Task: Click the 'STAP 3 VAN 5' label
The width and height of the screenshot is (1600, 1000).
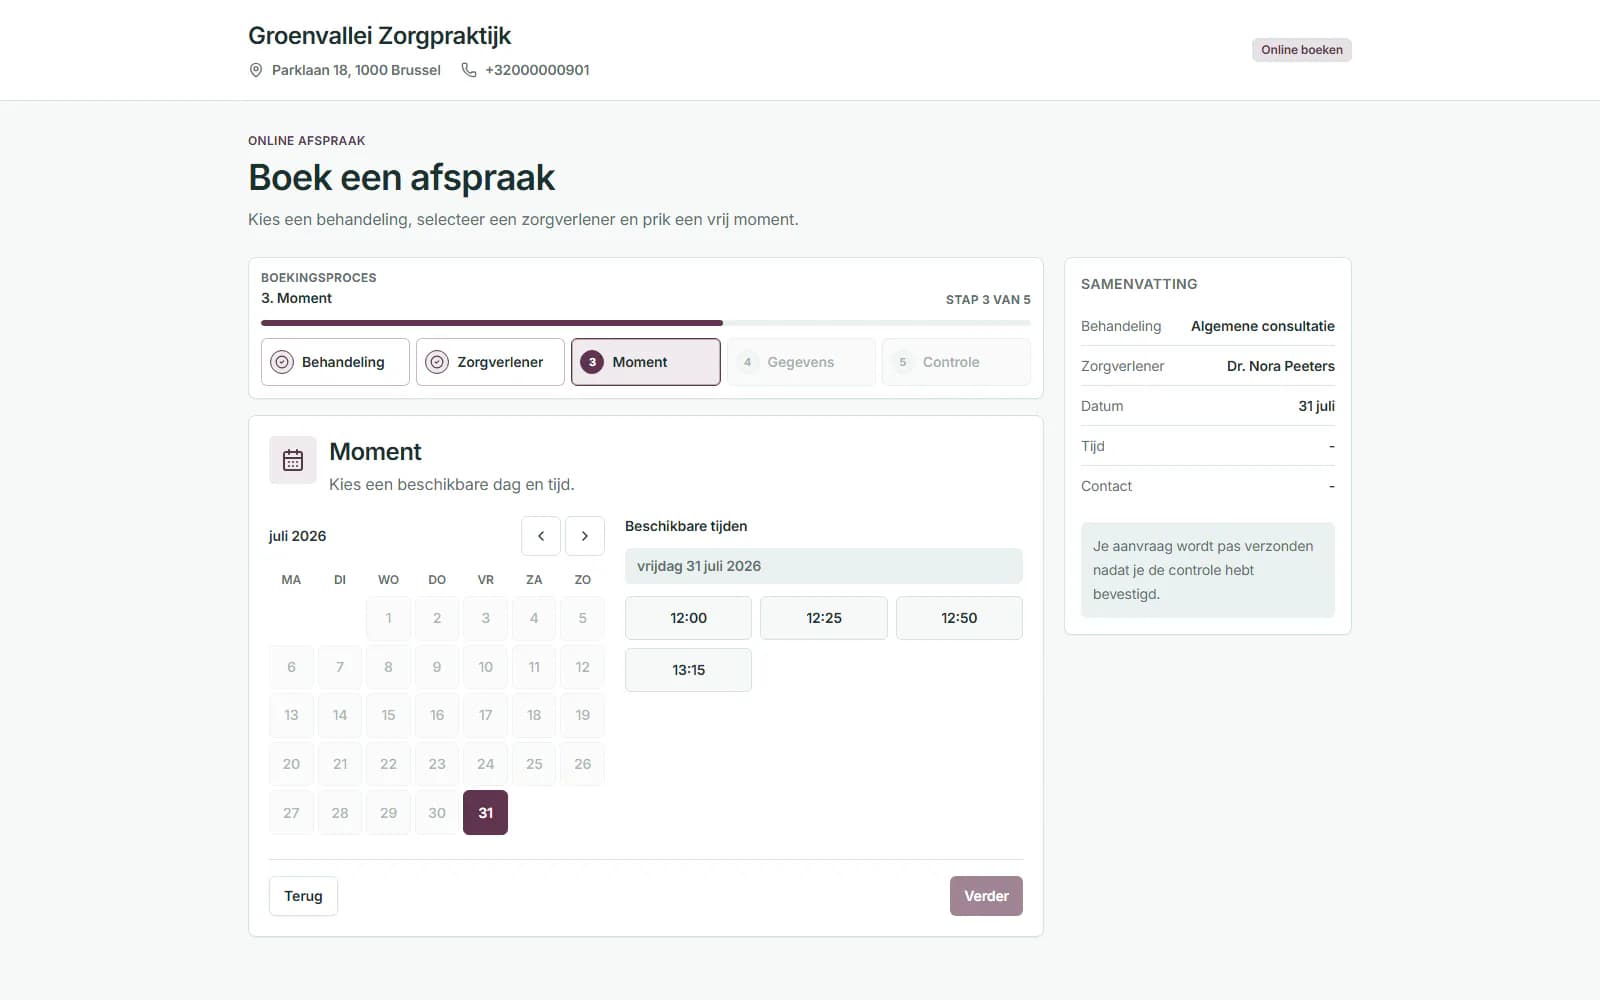Action: tap(988, 300)
